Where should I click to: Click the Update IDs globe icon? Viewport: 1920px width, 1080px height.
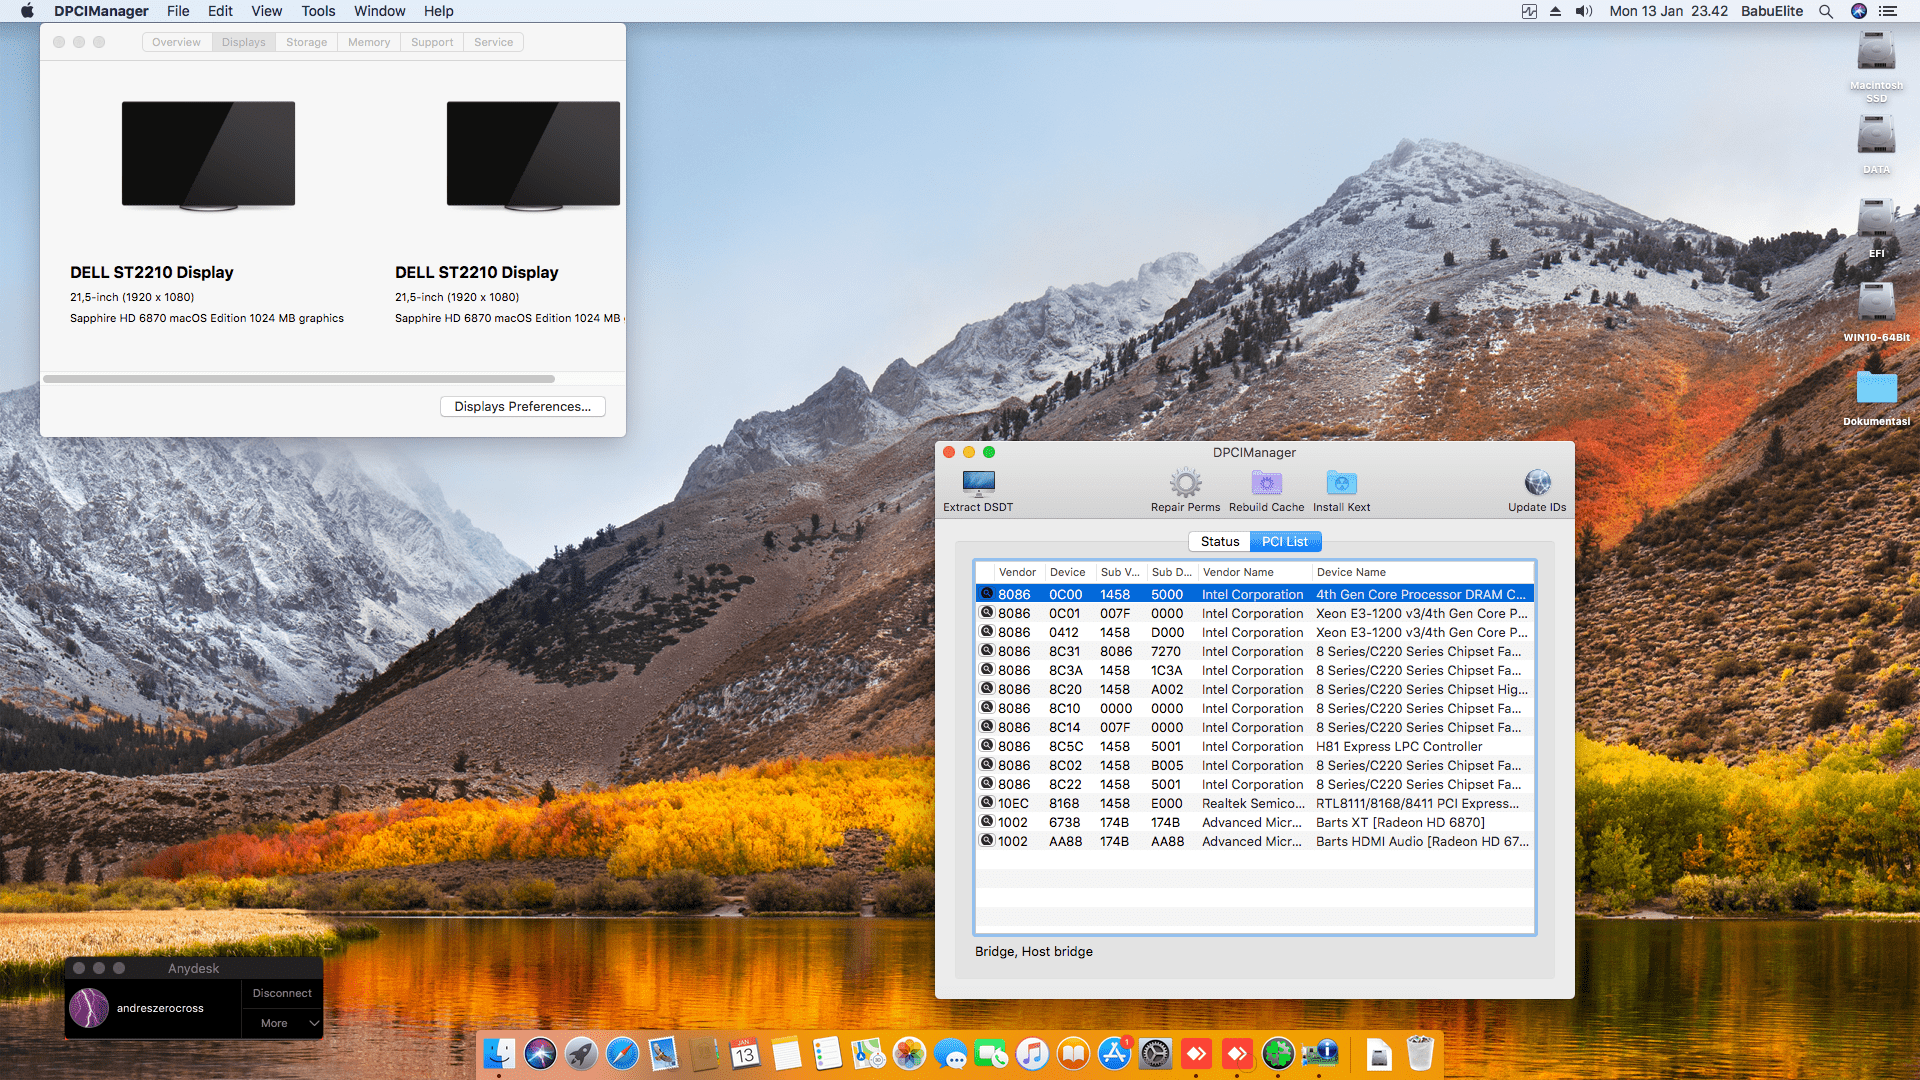pyautogui.click(x=1537, y=484)
